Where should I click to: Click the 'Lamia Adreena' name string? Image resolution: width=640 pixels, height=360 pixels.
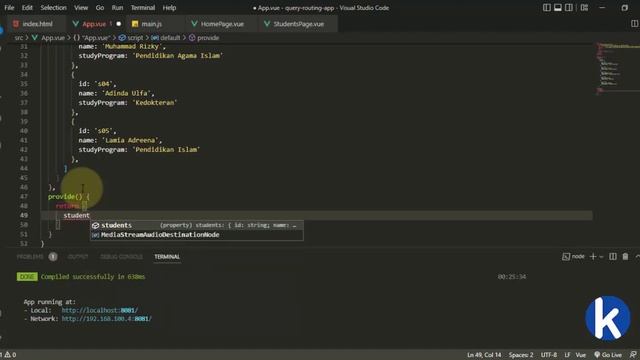pyautogui.click(x=131, y=140)
